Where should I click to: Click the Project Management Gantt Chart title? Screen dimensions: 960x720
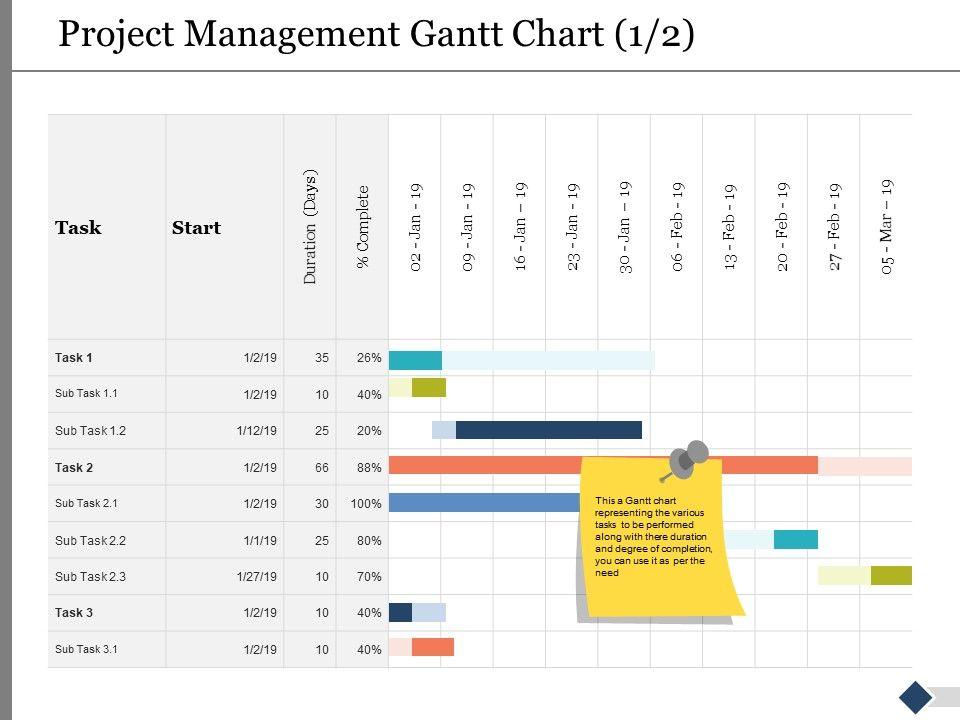tap(376, 34)
